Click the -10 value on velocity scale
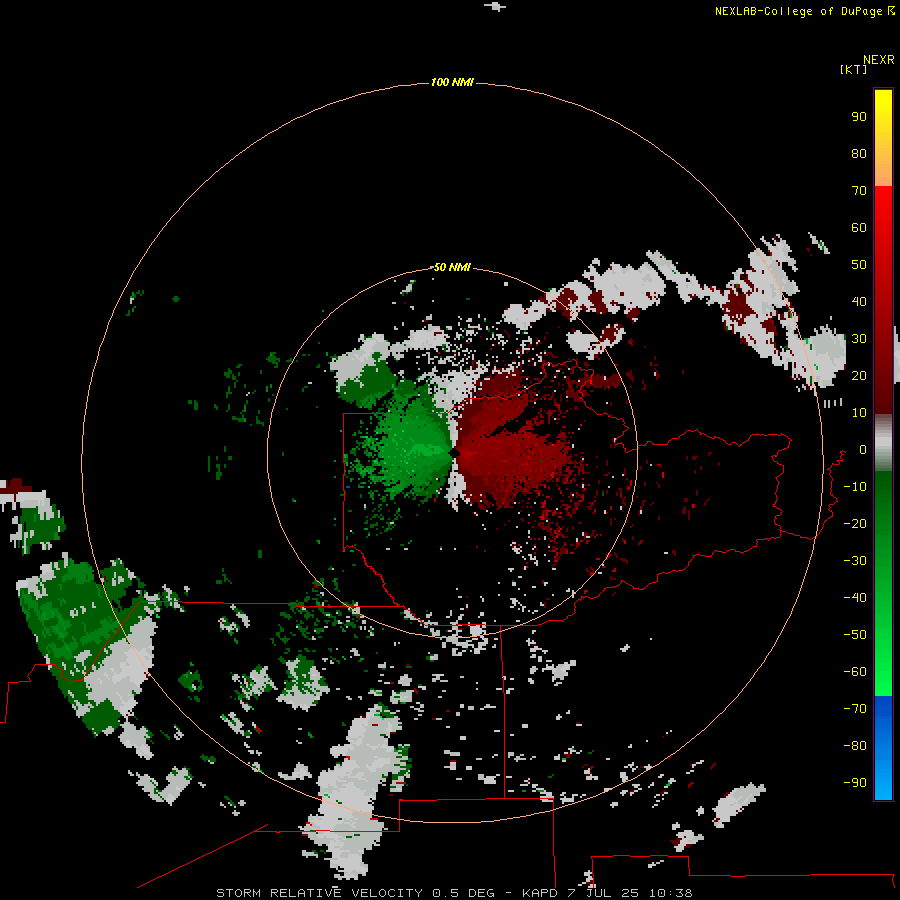 point(855,487)
